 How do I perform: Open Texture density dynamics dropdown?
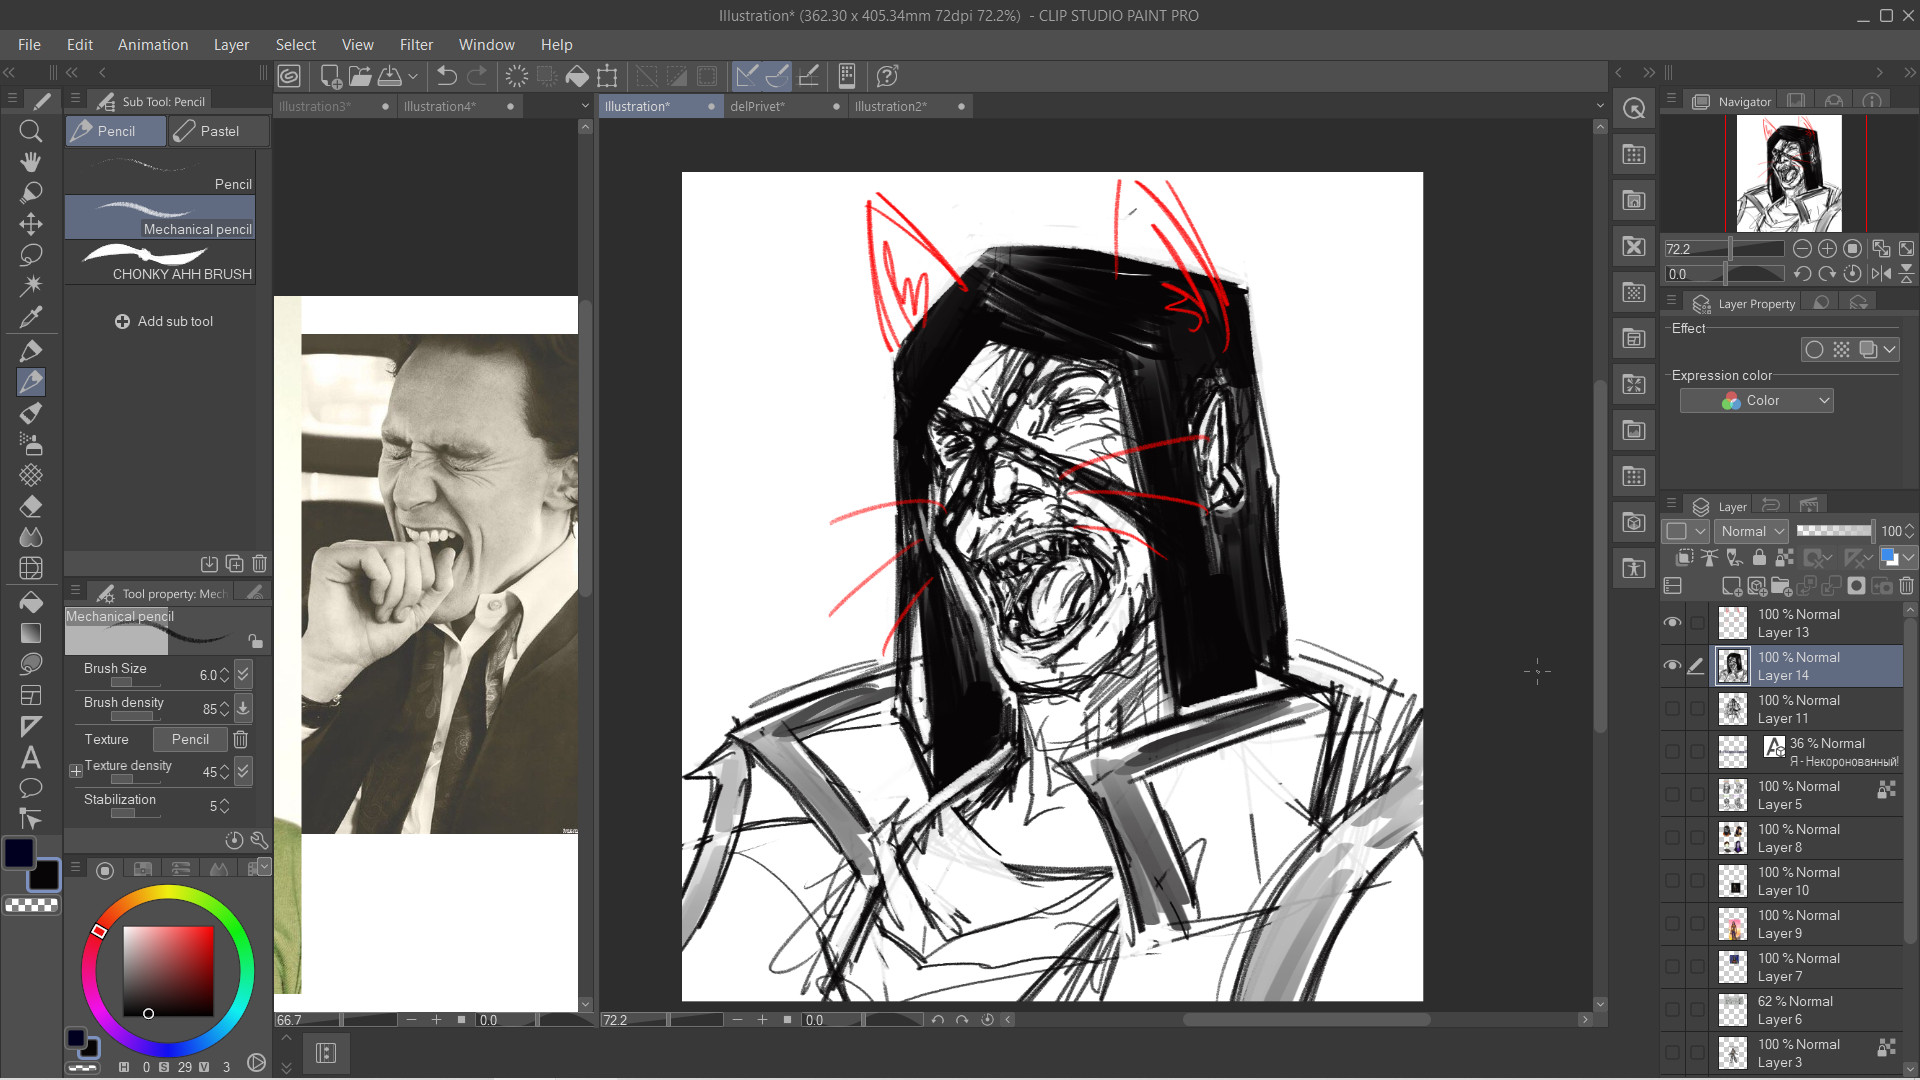pyautogui.click(x=243, y=771)
